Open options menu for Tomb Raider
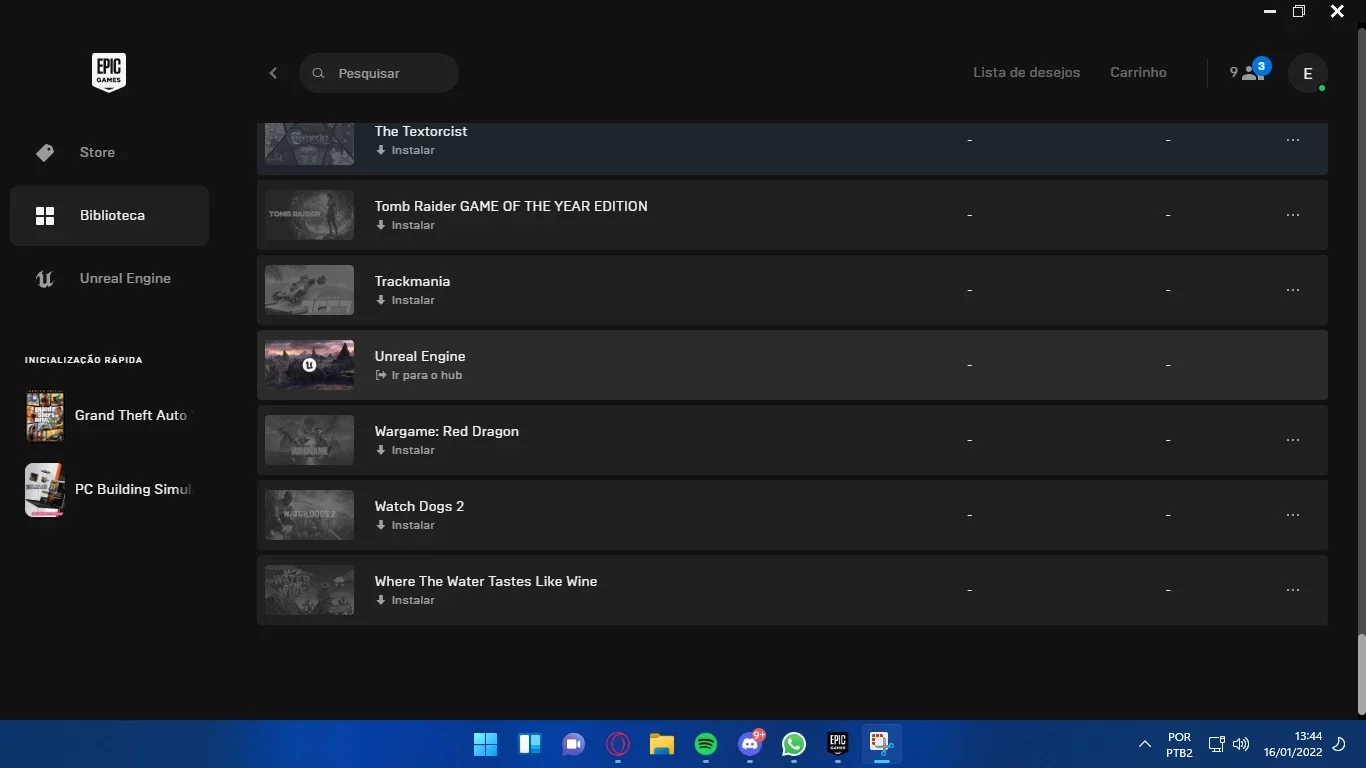The height and width of the screenshot is (768, 1366). pos(1293,215)
